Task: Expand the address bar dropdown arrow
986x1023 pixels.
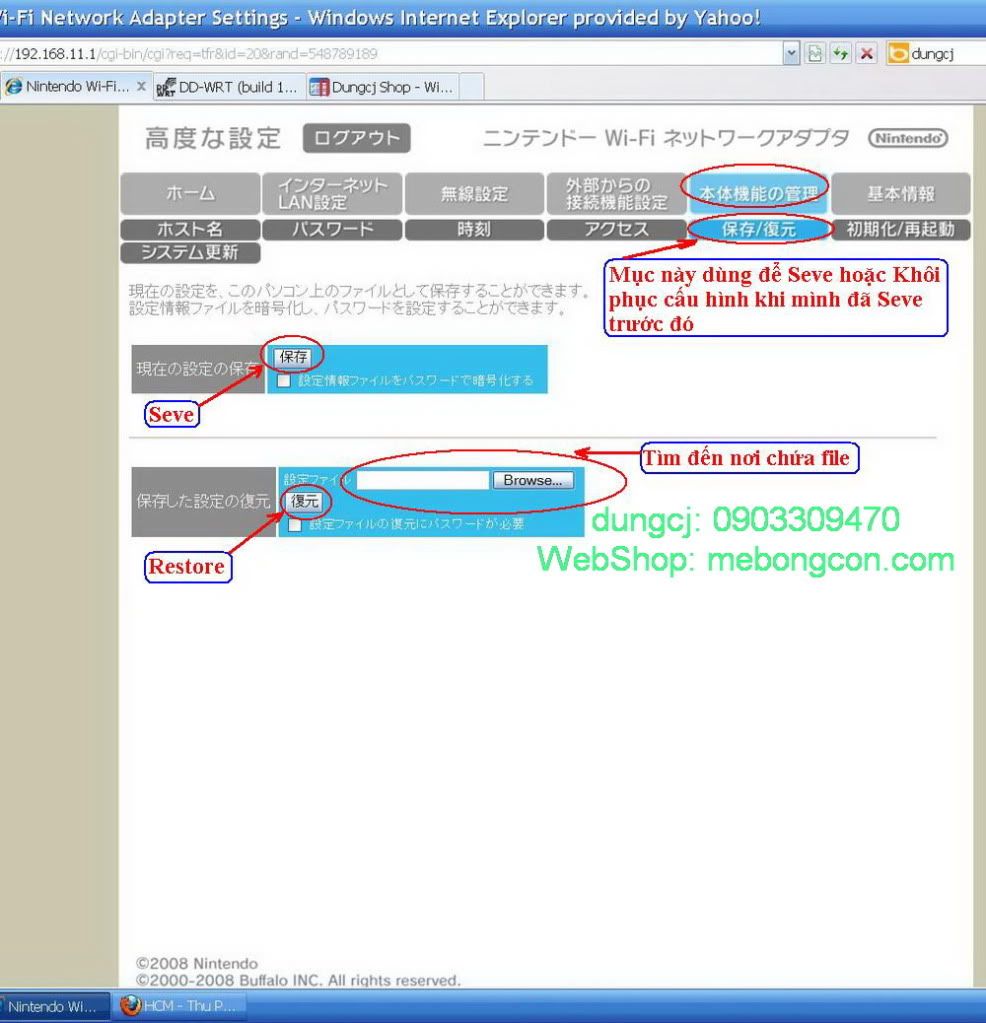Action: (792, 53)
